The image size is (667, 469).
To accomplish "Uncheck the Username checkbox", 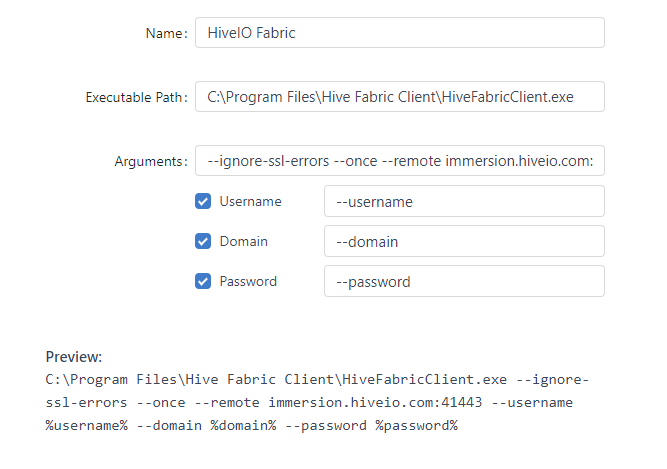I will coord(203,201).
